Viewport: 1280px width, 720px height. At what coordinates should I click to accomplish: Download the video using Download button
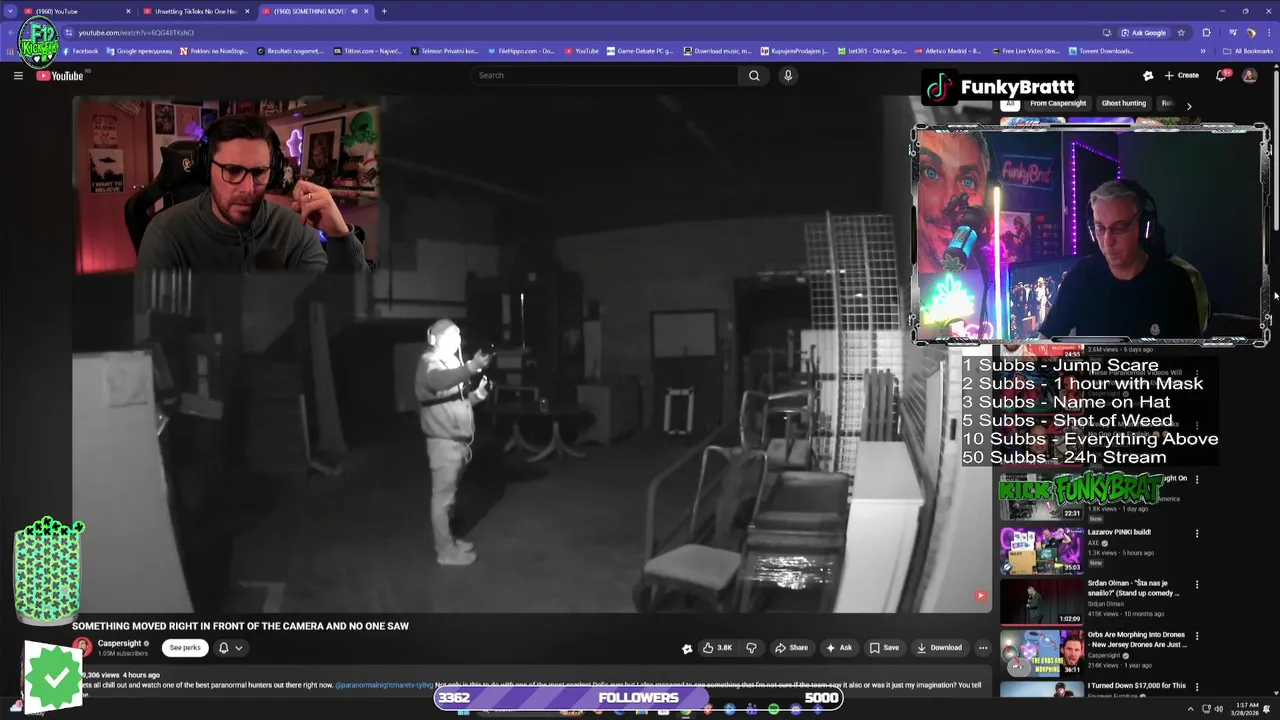[939, 648]
